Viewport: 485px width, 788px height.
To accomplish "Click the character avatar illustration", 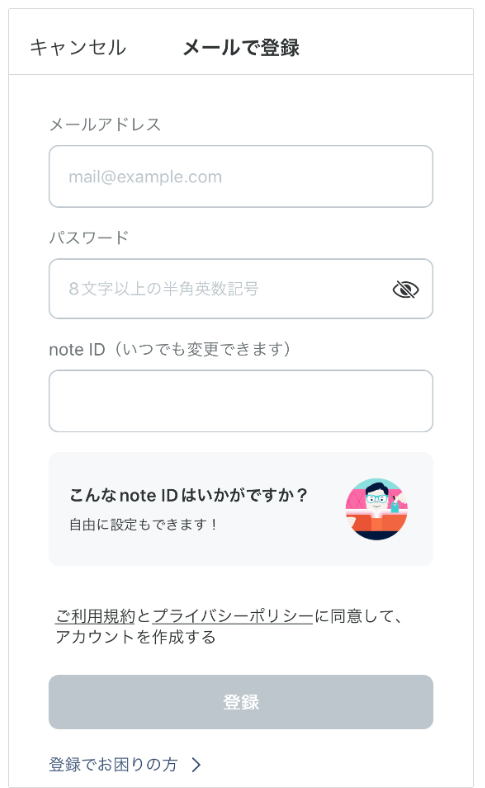I will [377, 509].
